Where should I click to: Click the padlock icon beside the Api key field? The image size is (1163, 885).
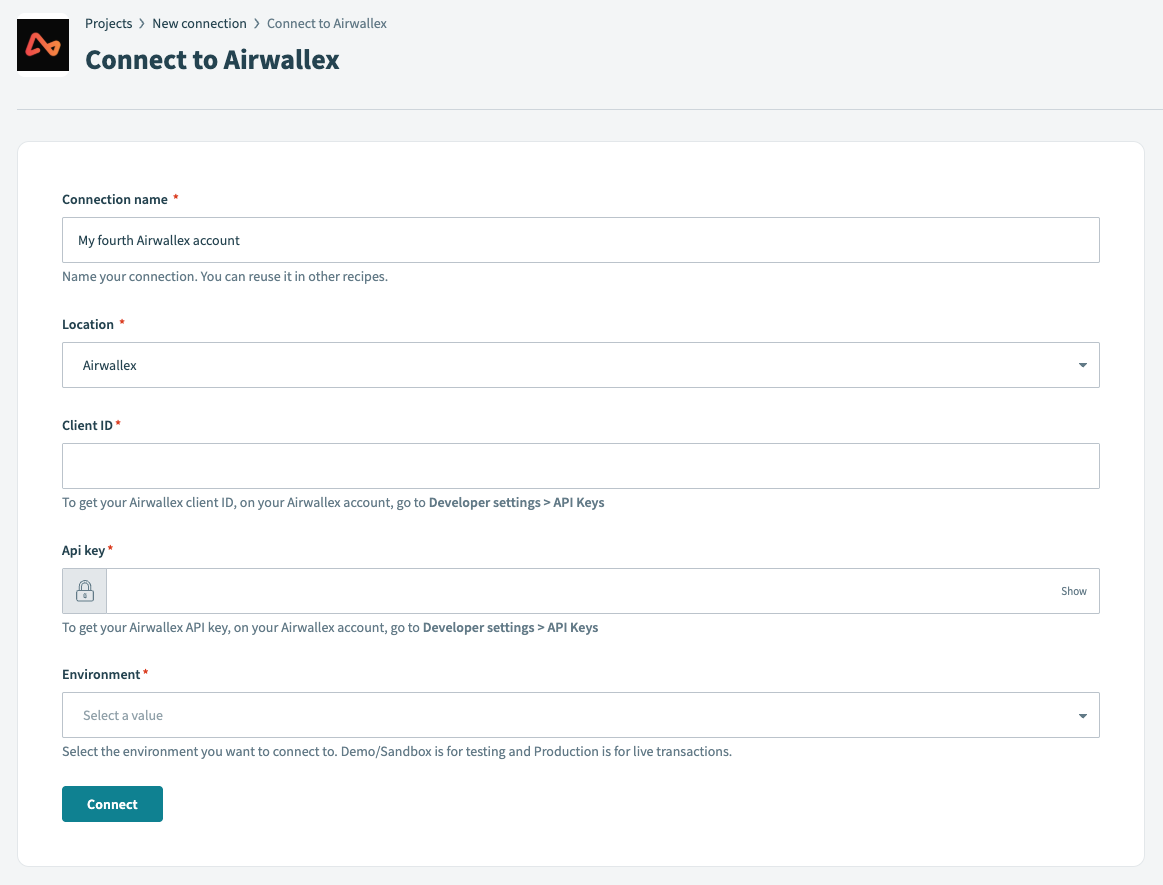pyautogui.click(x=84, y=590)
